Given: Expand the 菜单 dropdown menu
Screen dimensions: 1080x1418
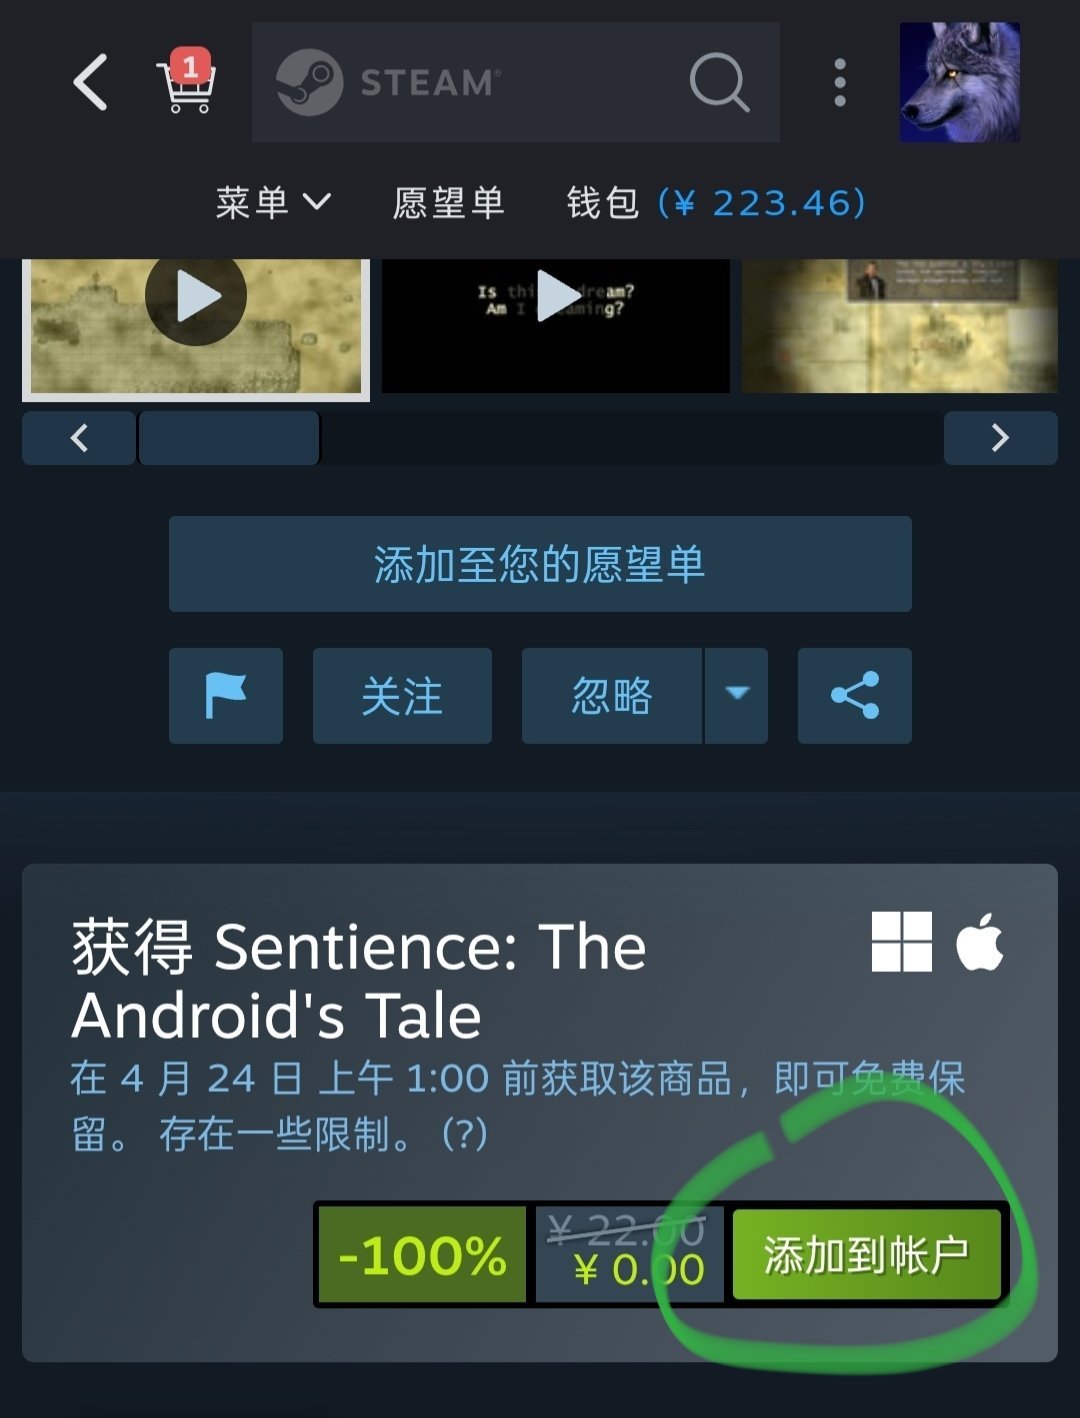Looking at the screenshot, I should (273, 203).
